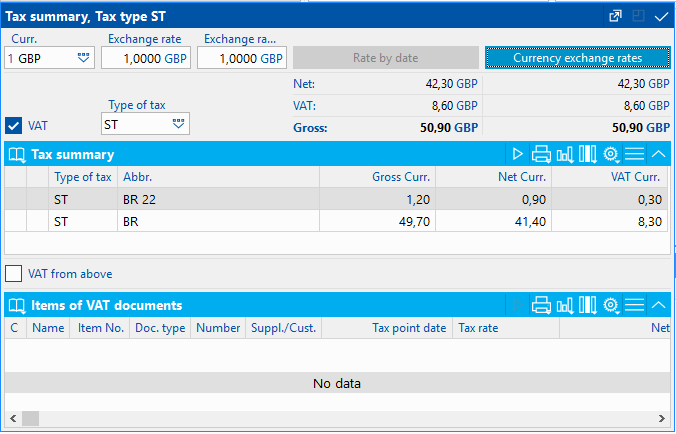This screenshot has height=434, width=676.
Task: Open the Curr. GBP dropdown
Action: coord(83,59)
